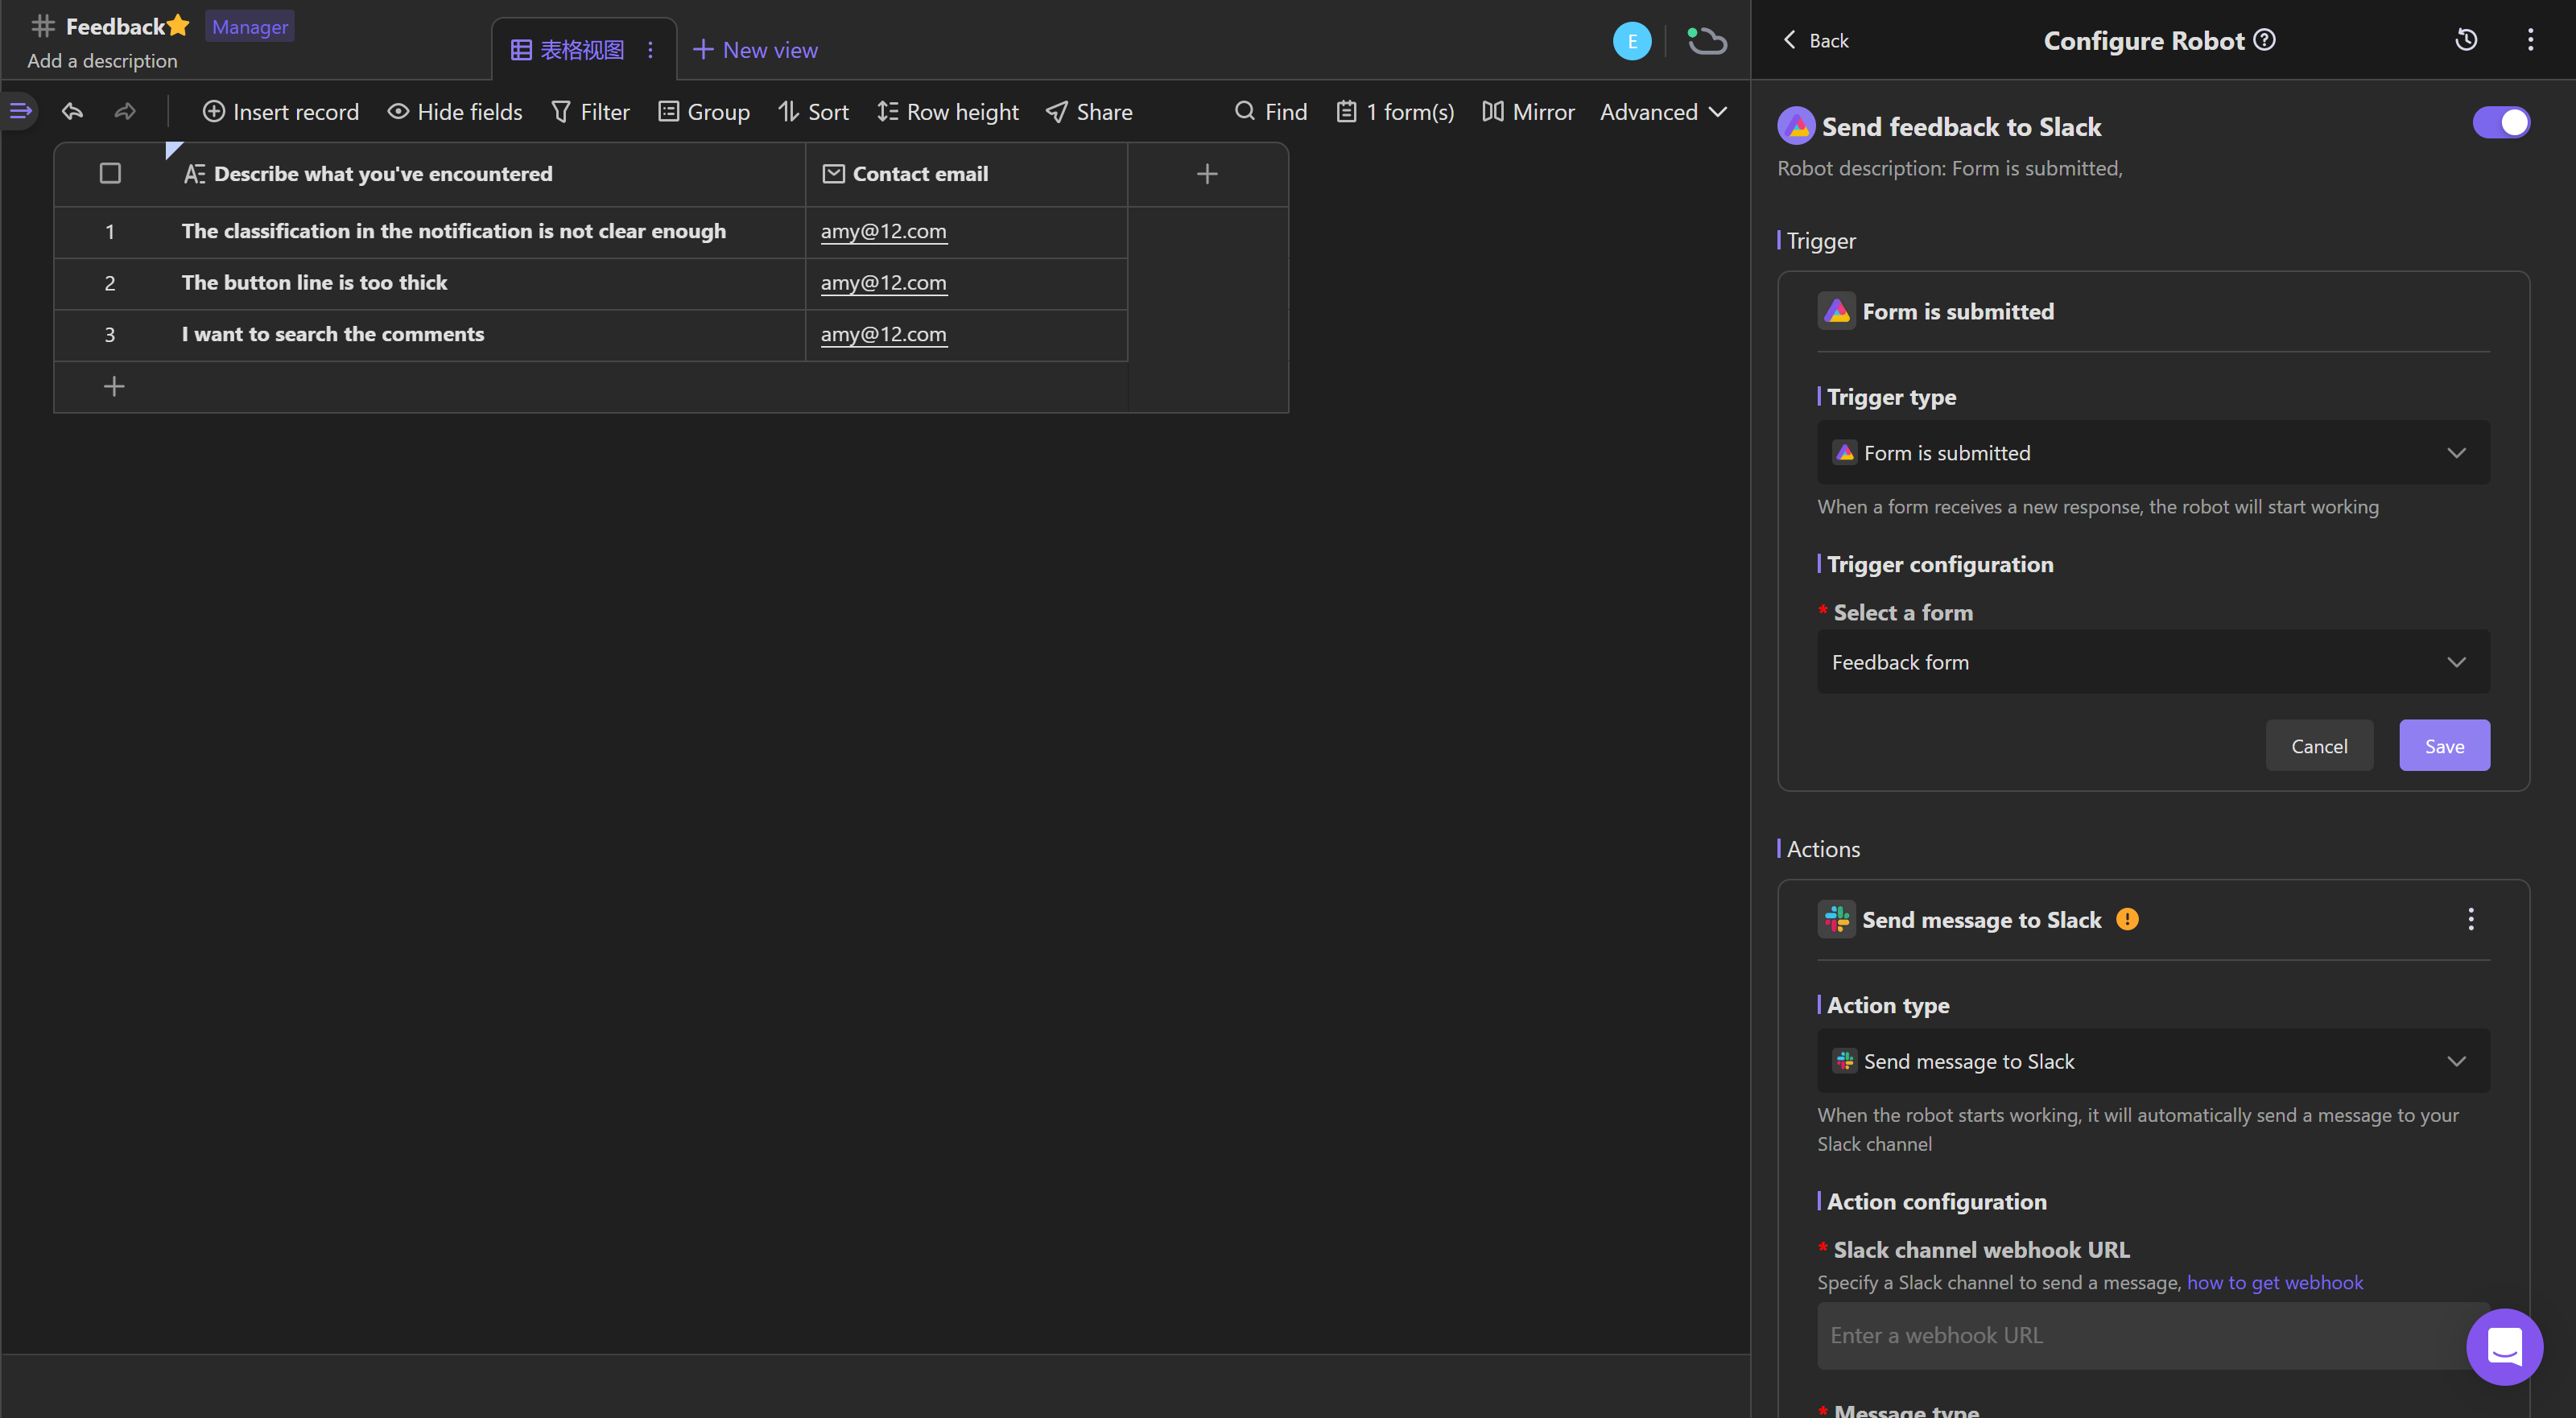Select row 1 number cell
The height and width of the screenshot is (1418, 2576).
[x=110, y=232]
